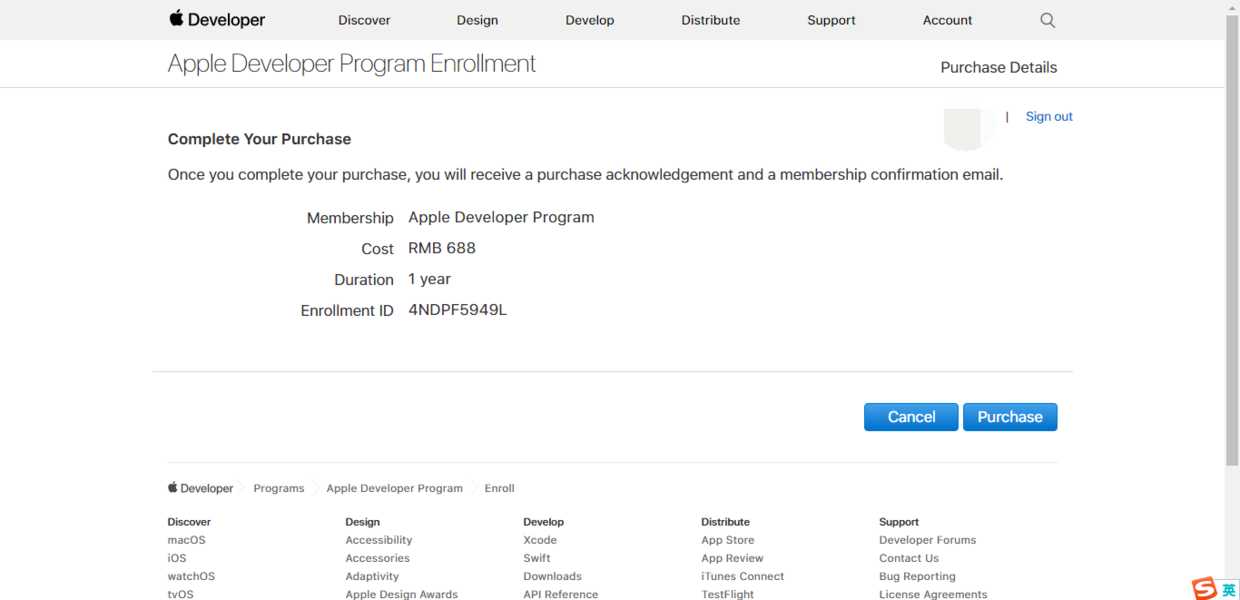
Task: Click the Sogou input method icon
Action: click(x=1204, y=589)
